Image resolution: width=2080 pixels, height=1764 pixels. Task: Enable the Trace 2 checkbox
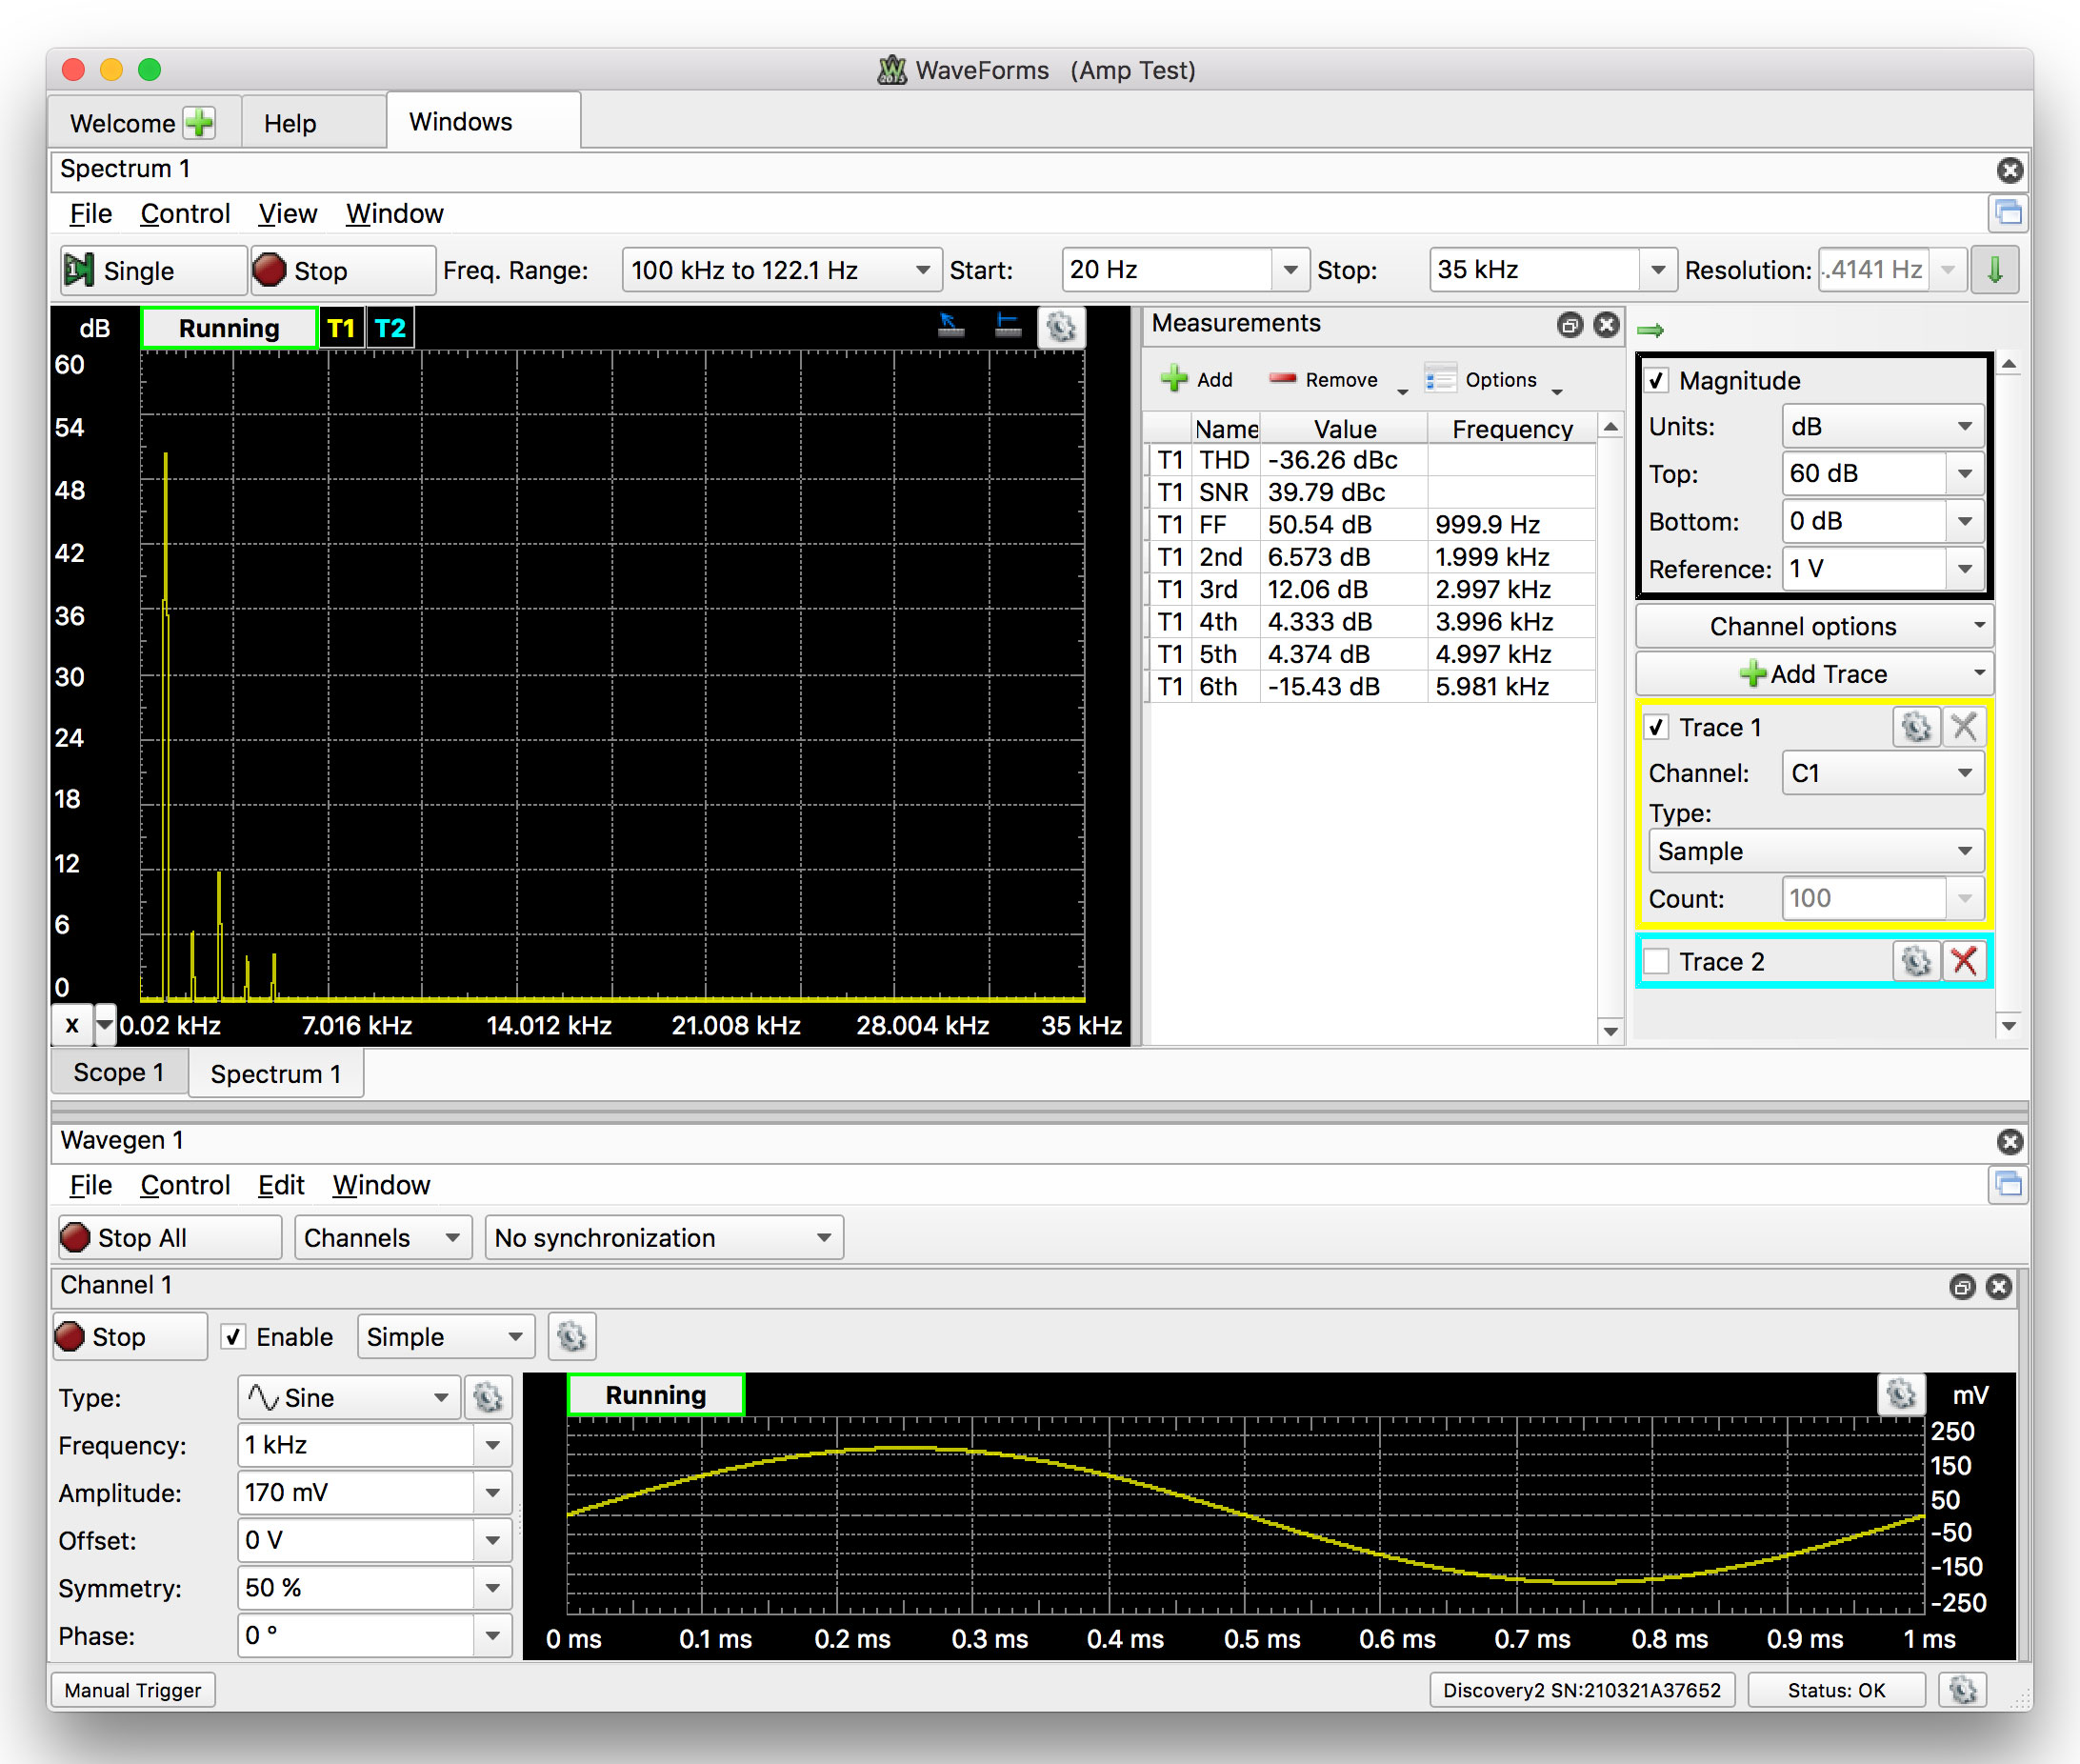click(x=1657, y=961)
